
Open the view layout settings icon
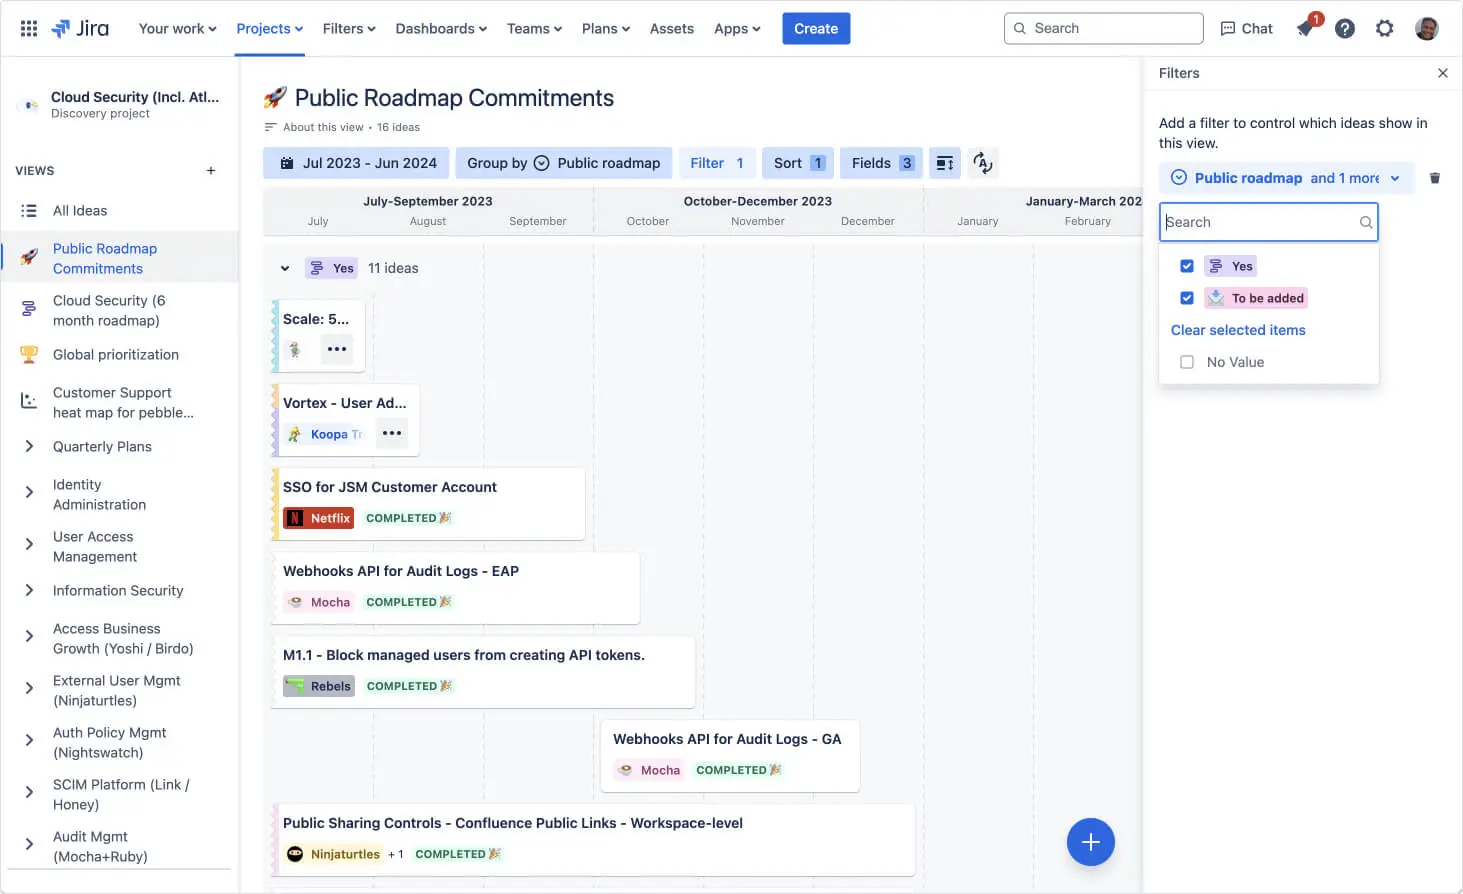944,163
